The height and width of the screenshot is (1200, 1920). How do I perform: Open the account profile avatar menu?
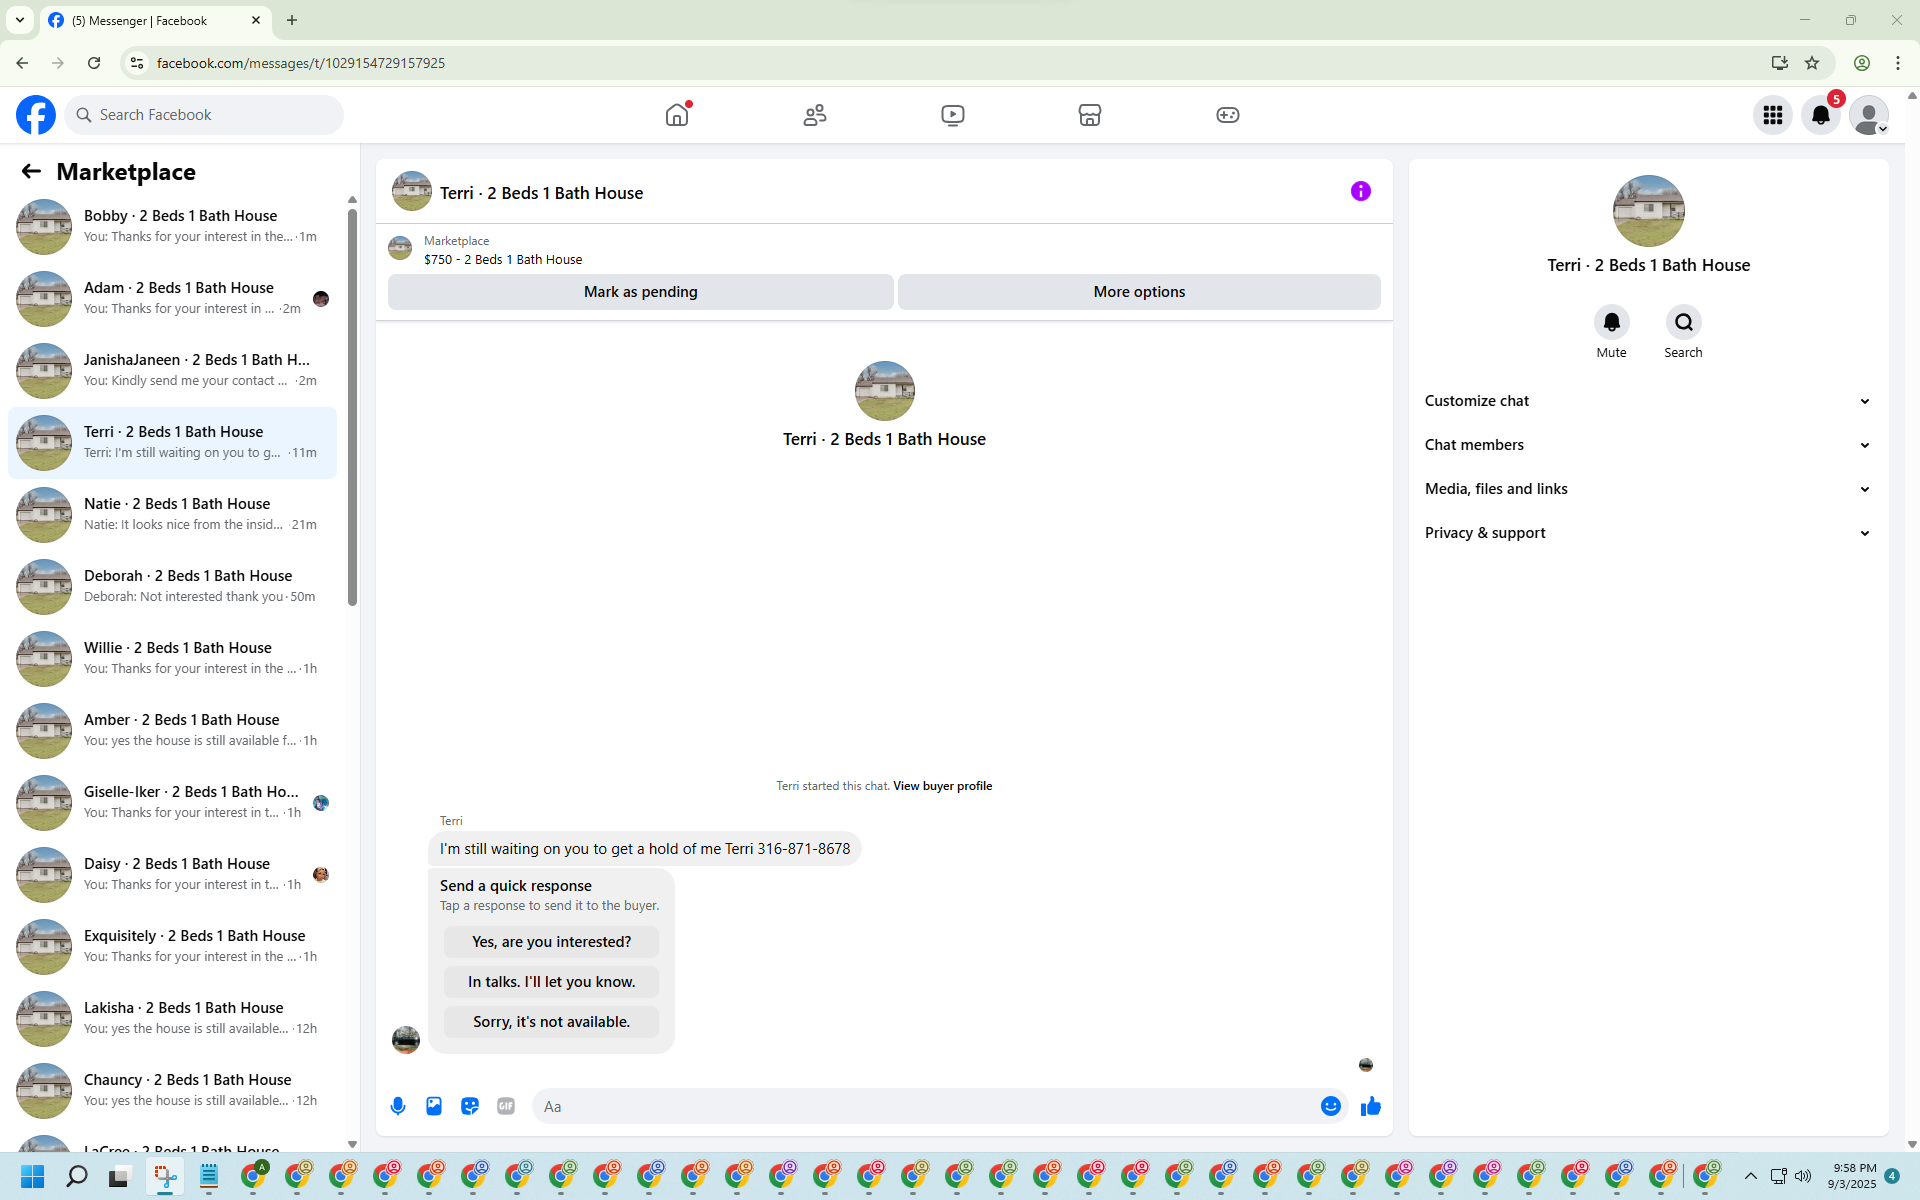tap(1869, 115)
